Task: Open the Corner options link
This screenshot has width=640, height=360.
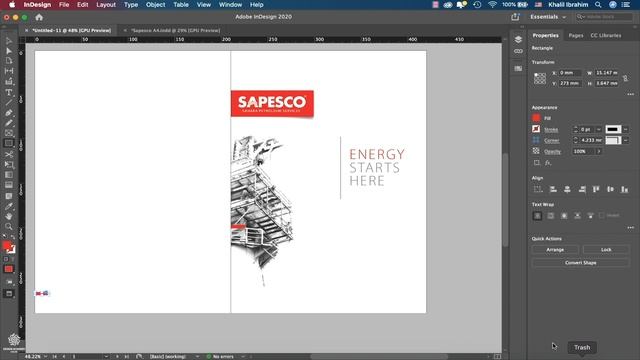Action: pos(551,141)
